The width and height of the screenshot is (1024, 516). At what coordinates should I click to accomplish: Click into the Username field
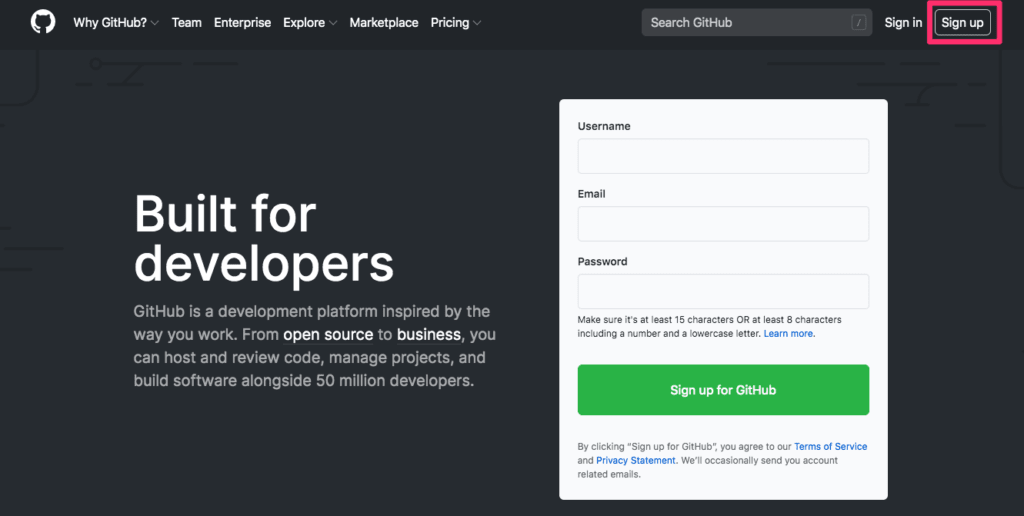[723, 156]
